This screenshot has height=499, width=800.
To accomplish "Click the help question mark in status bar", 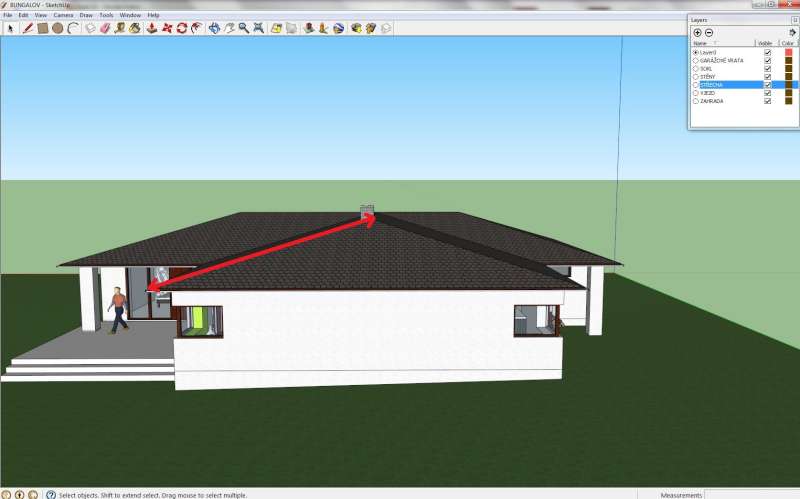I will tap(32, 494).
